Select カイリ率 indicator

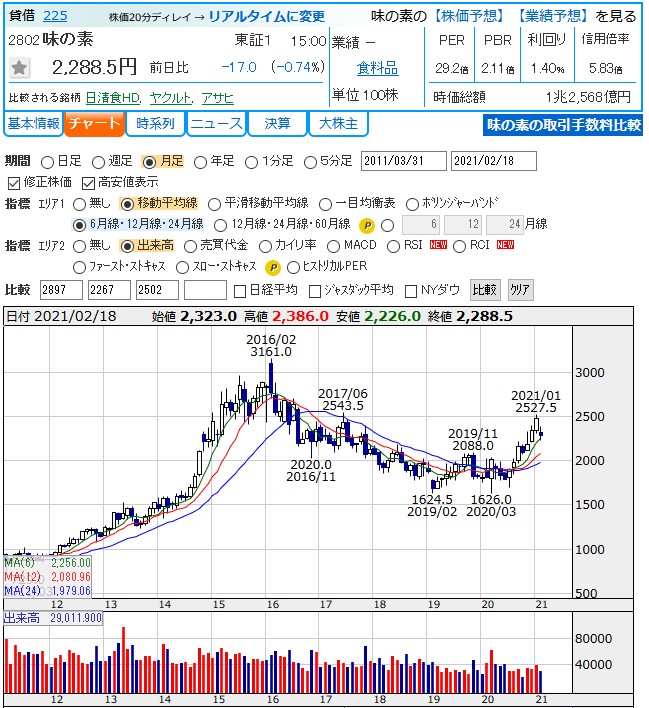[x=265, y=246]
